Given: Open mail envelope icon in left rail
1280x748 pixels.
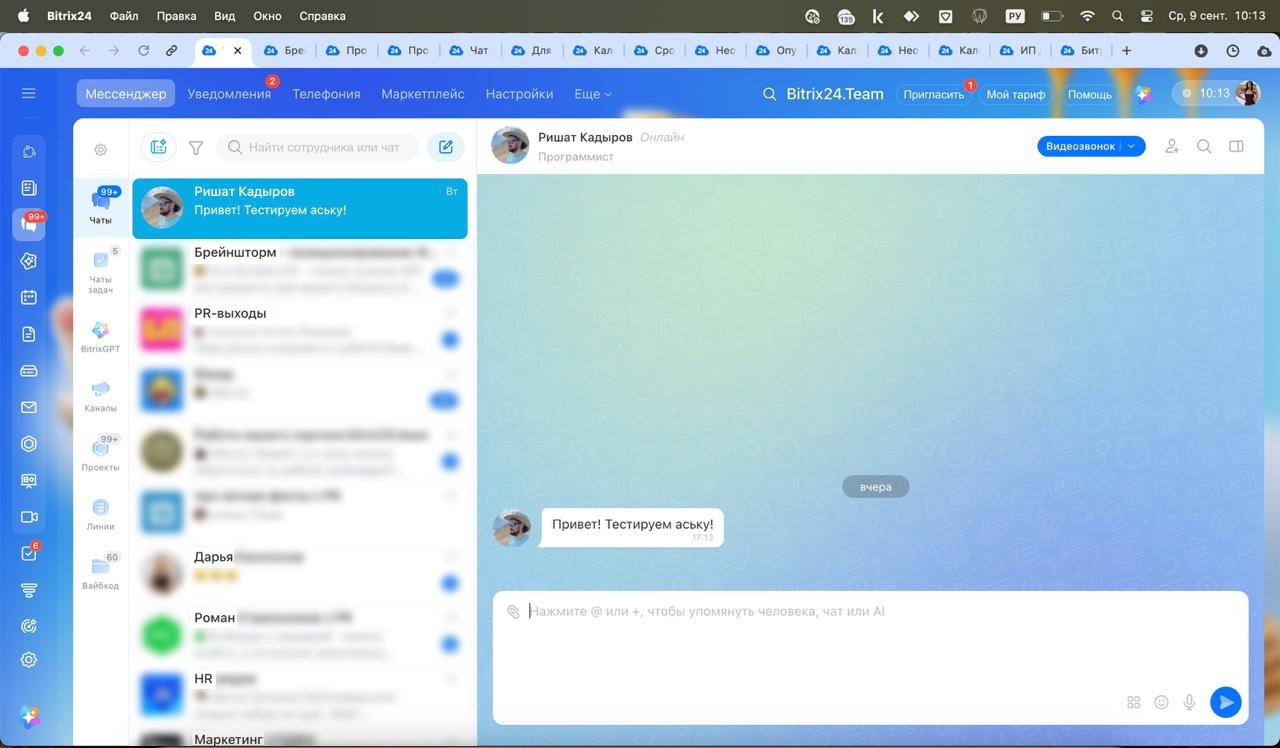Looking at the screenshot, I should (x=29, y=407).
